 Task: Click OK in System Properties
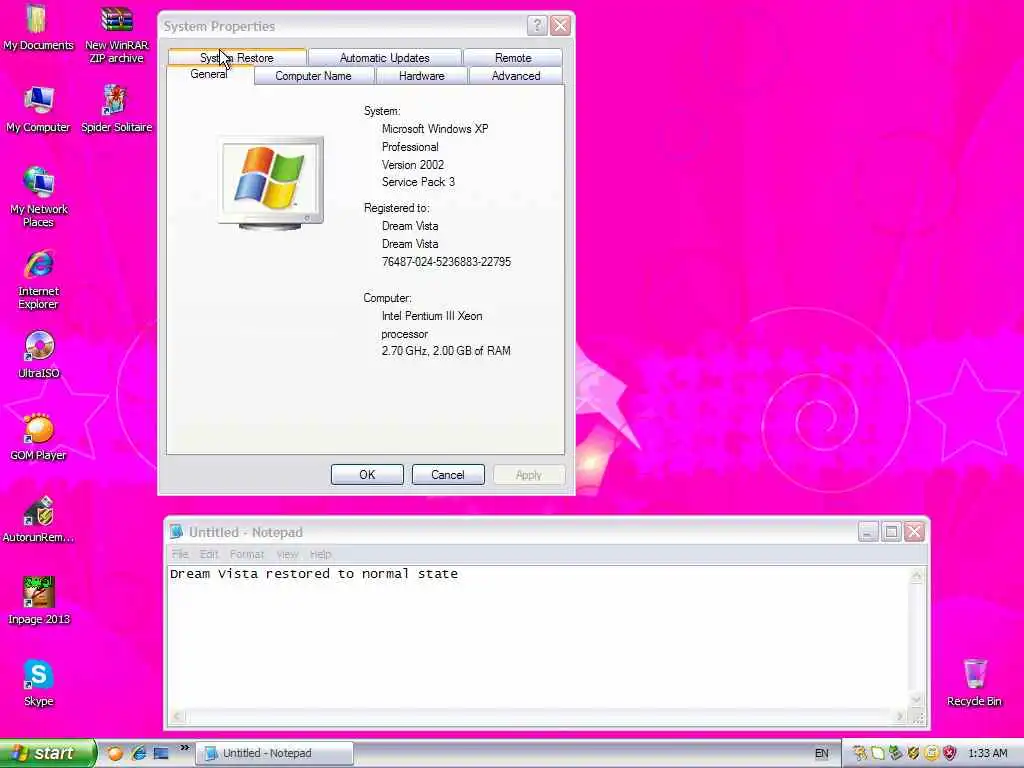[x=367, y=475]
